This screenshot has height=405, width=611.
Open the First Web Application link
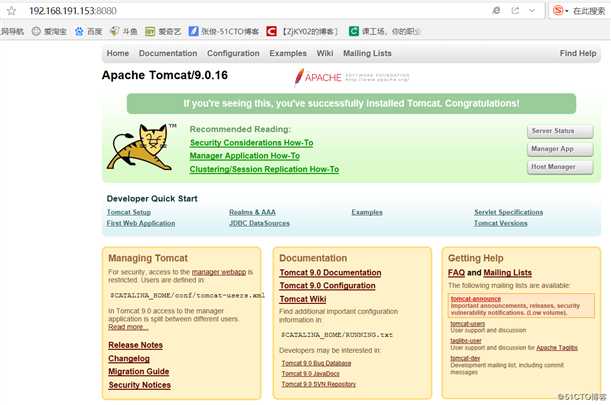[141, 223]
